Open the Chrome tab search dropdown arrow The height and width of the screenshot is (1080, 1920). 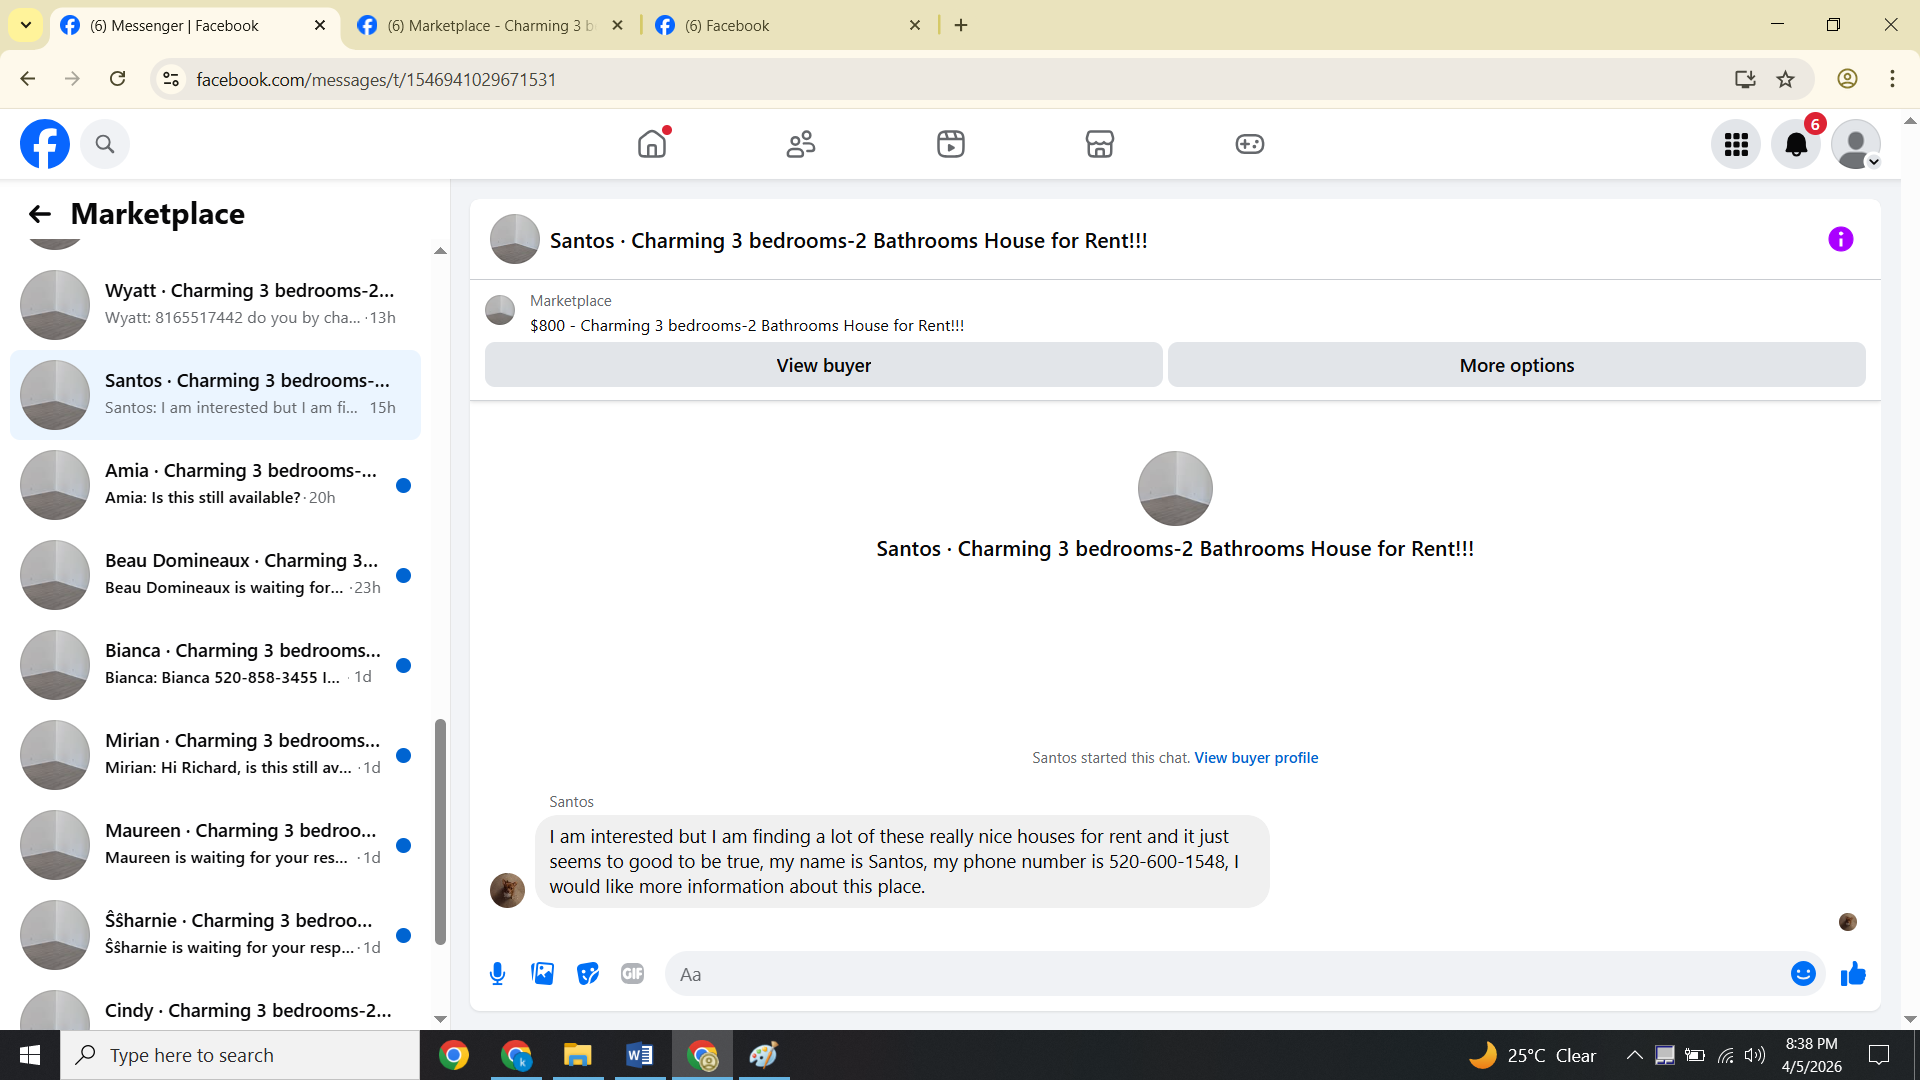pyautogui.click(x=26, y=25)
